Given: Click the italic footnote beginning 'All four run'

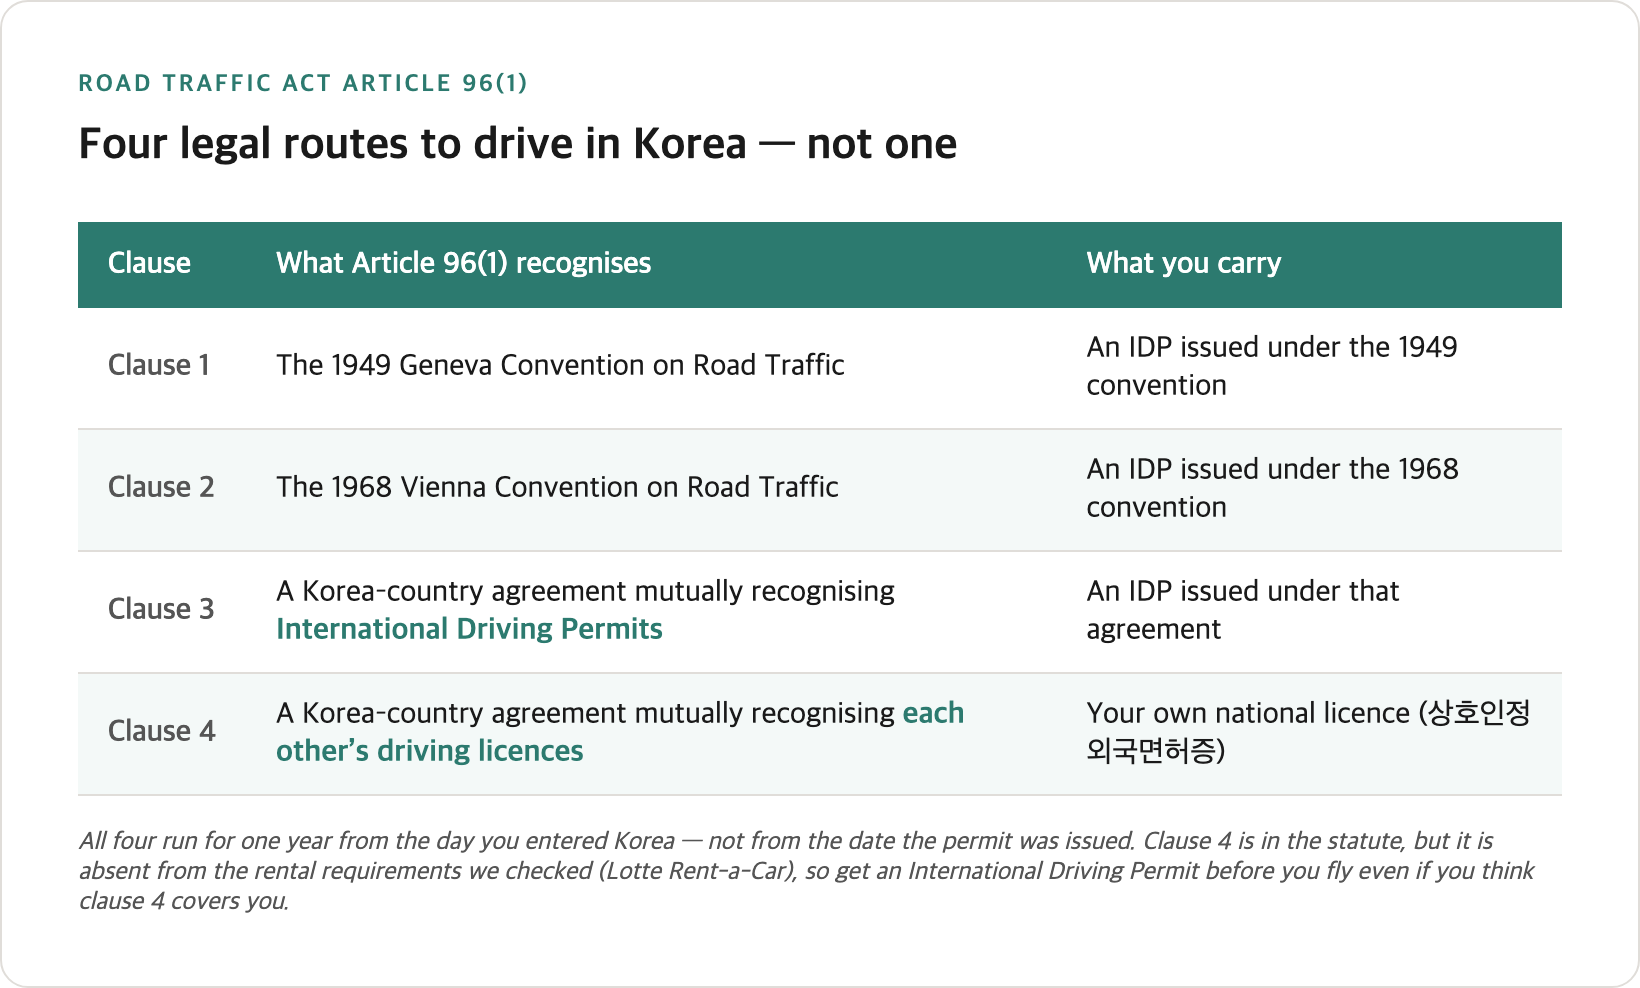Looking at the screenshot, I should click(x=806, y=871).
